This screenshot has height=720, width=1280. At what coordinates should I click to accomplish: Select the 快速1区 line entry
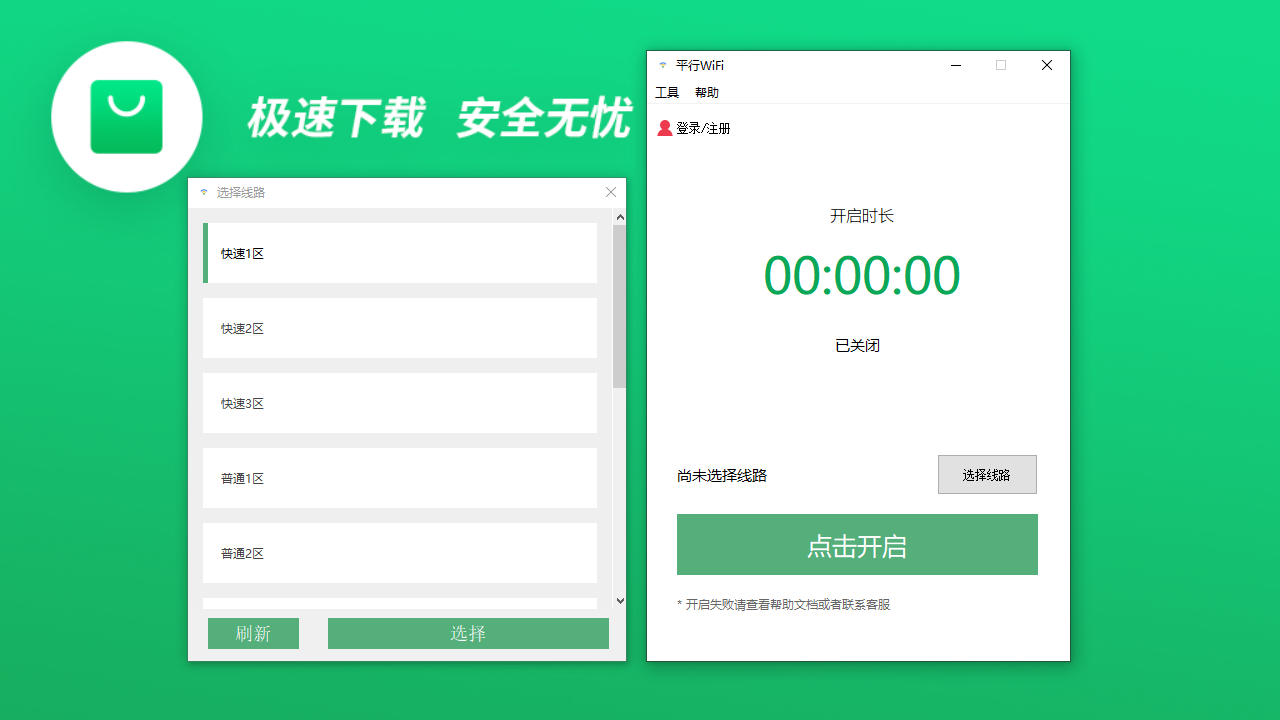[x=400, y=253]
